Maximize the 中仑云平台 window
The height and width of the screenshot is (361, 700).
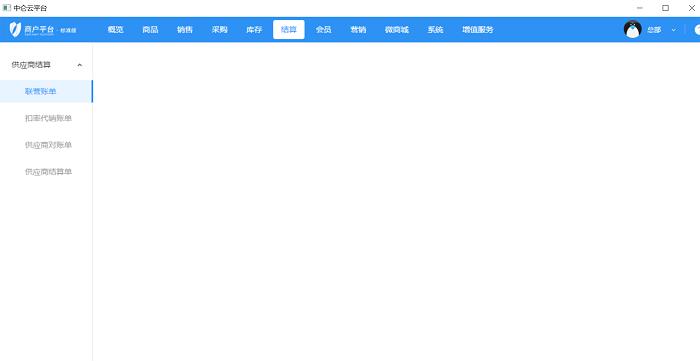click(666, 8)
